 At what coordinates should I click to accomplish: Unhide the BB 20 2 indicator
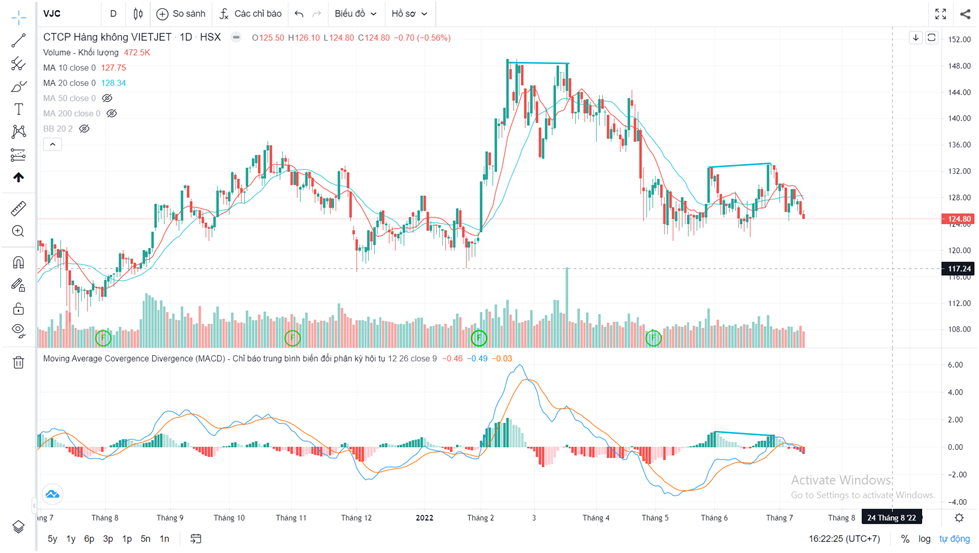click(x=84, y=129)
